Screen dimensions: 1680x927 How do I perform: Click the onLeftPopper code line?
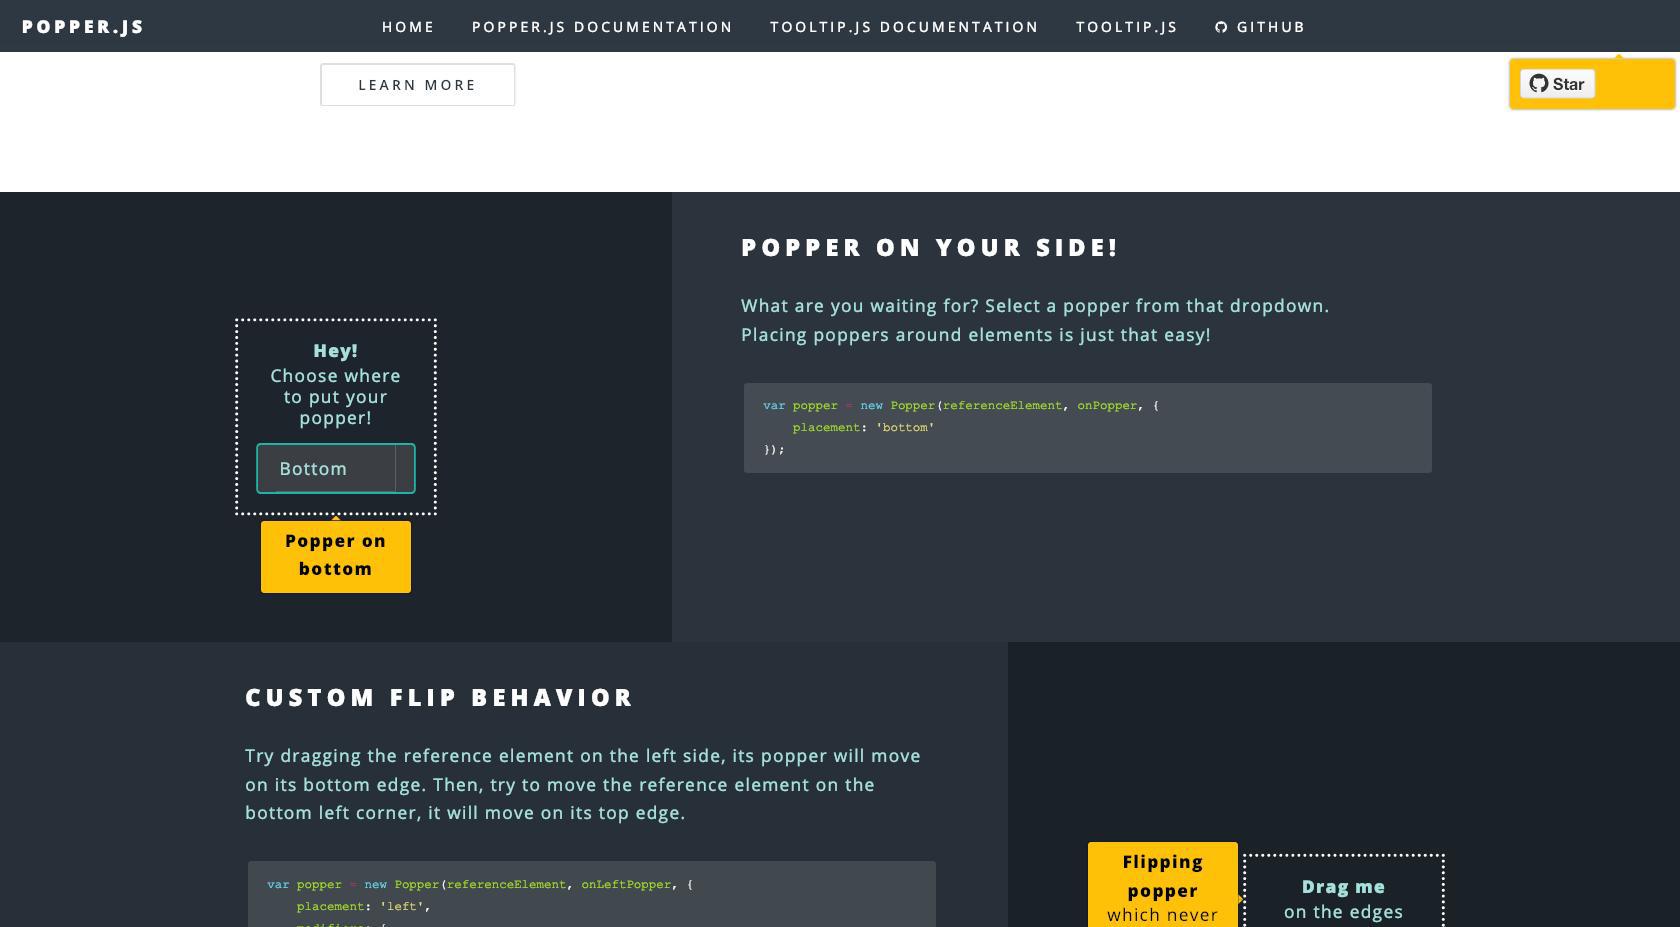(x=480, y=884)
